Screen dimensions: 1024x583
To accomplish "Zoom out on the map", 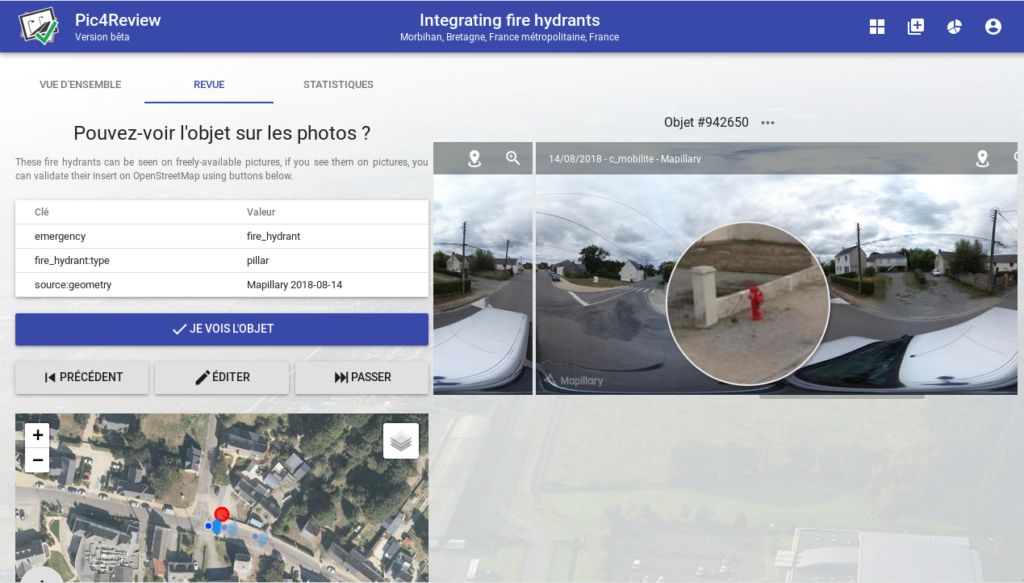I will tap(38, 460).
